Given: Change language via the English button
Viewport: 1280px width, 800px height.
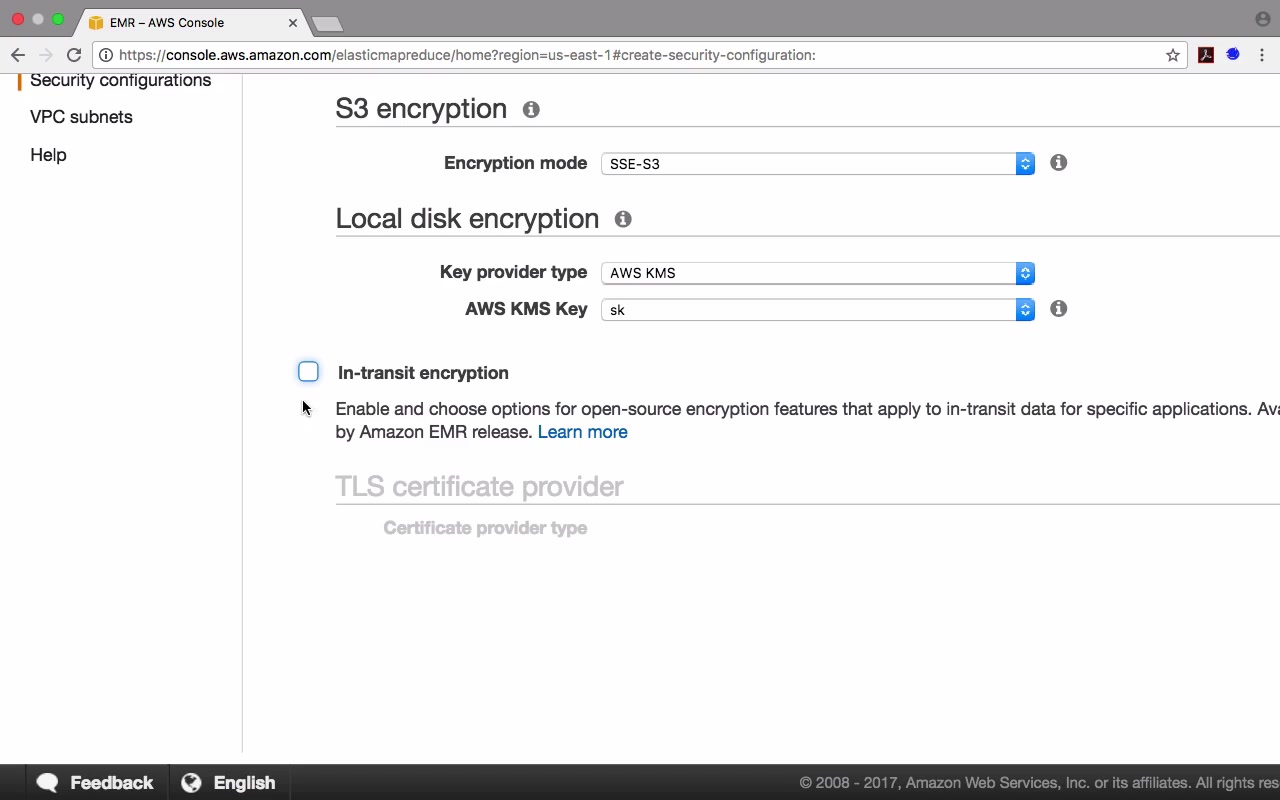Looking at the screenshot, I should [x=229, y=783].
